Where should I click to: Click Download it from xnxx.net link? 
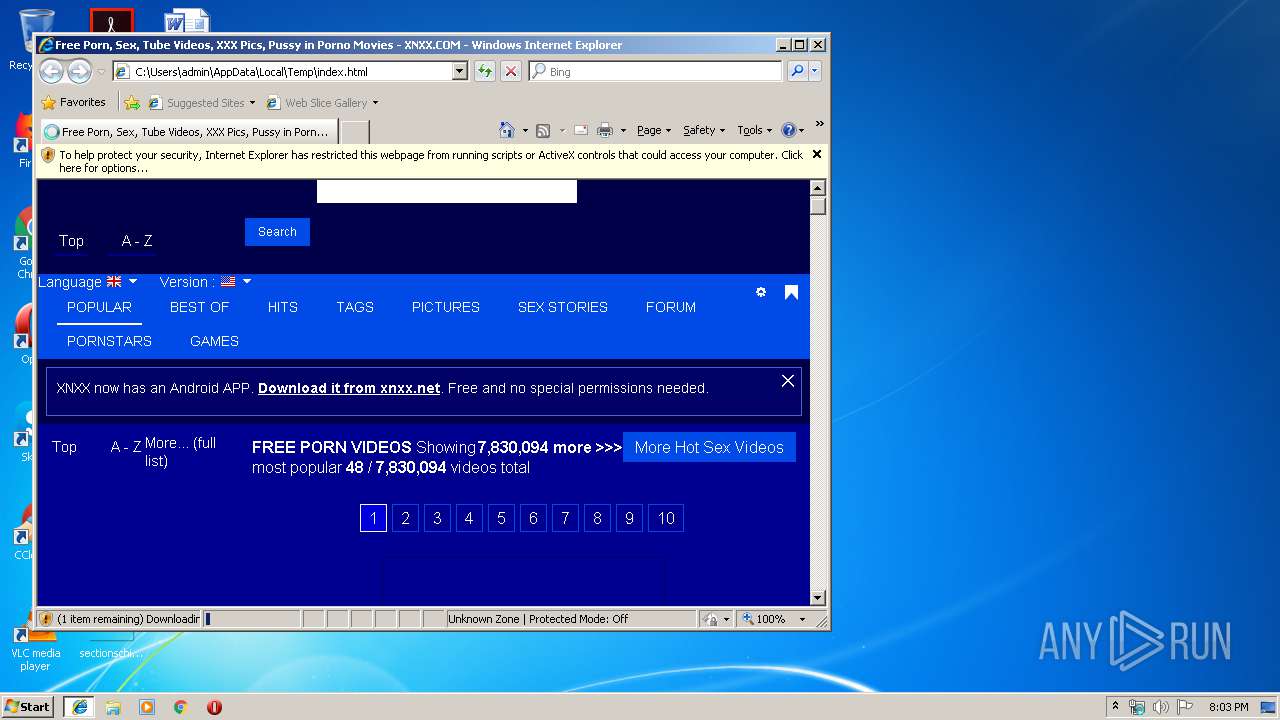[349, 388]
